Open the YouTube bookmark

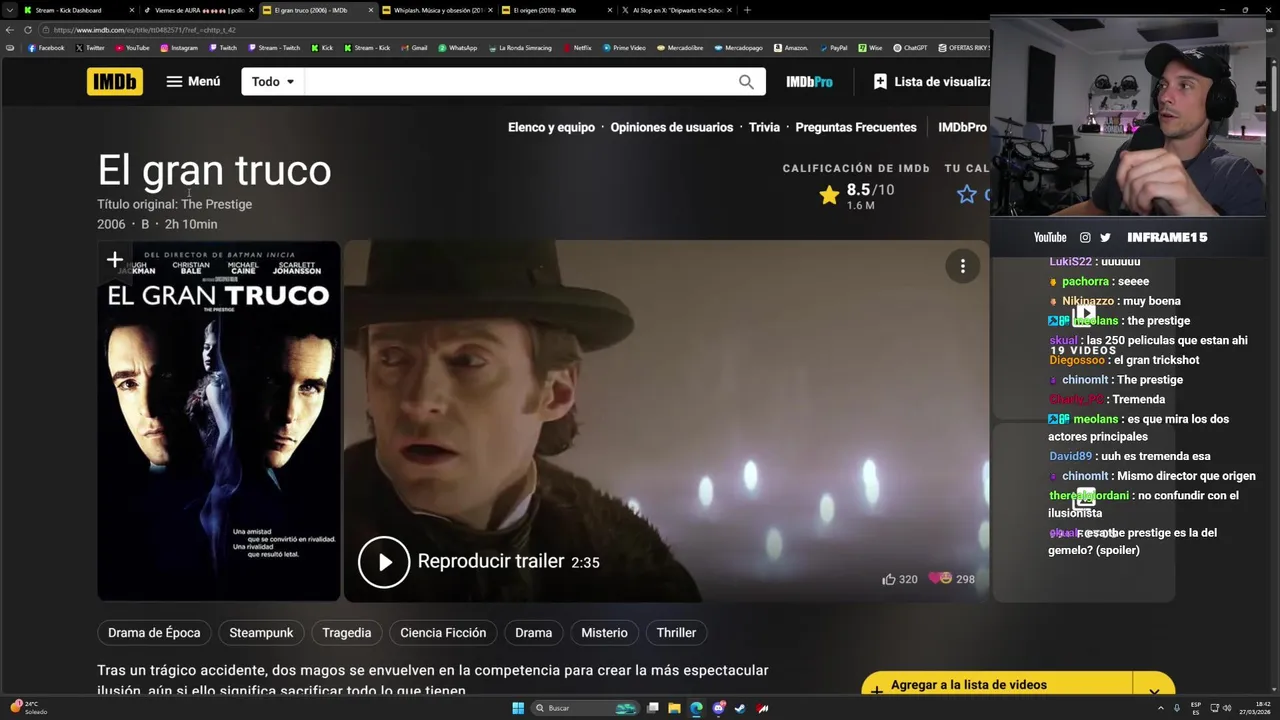[132, 48]
